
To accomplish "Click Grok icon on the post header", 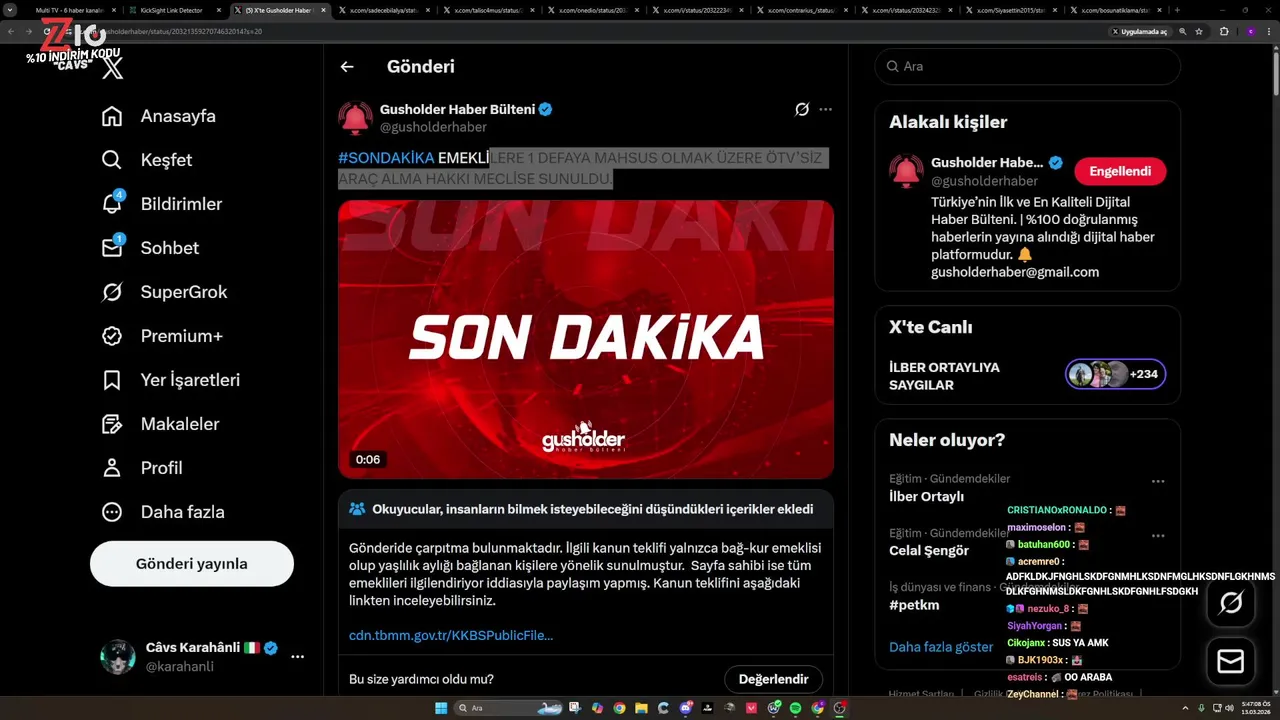I will pos(801,110).
